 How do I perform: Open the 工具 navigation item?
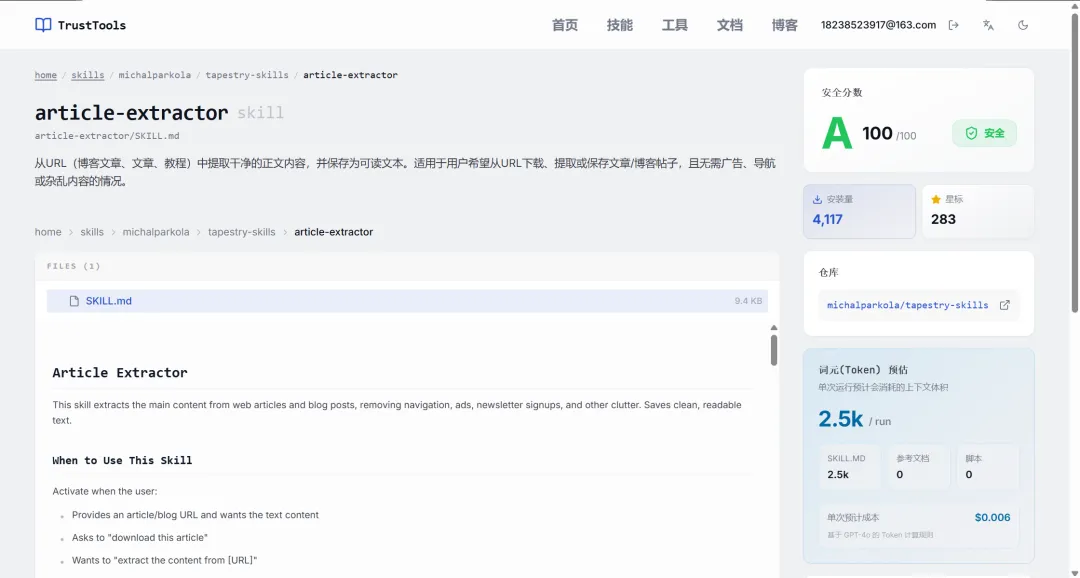click(675, 25)
